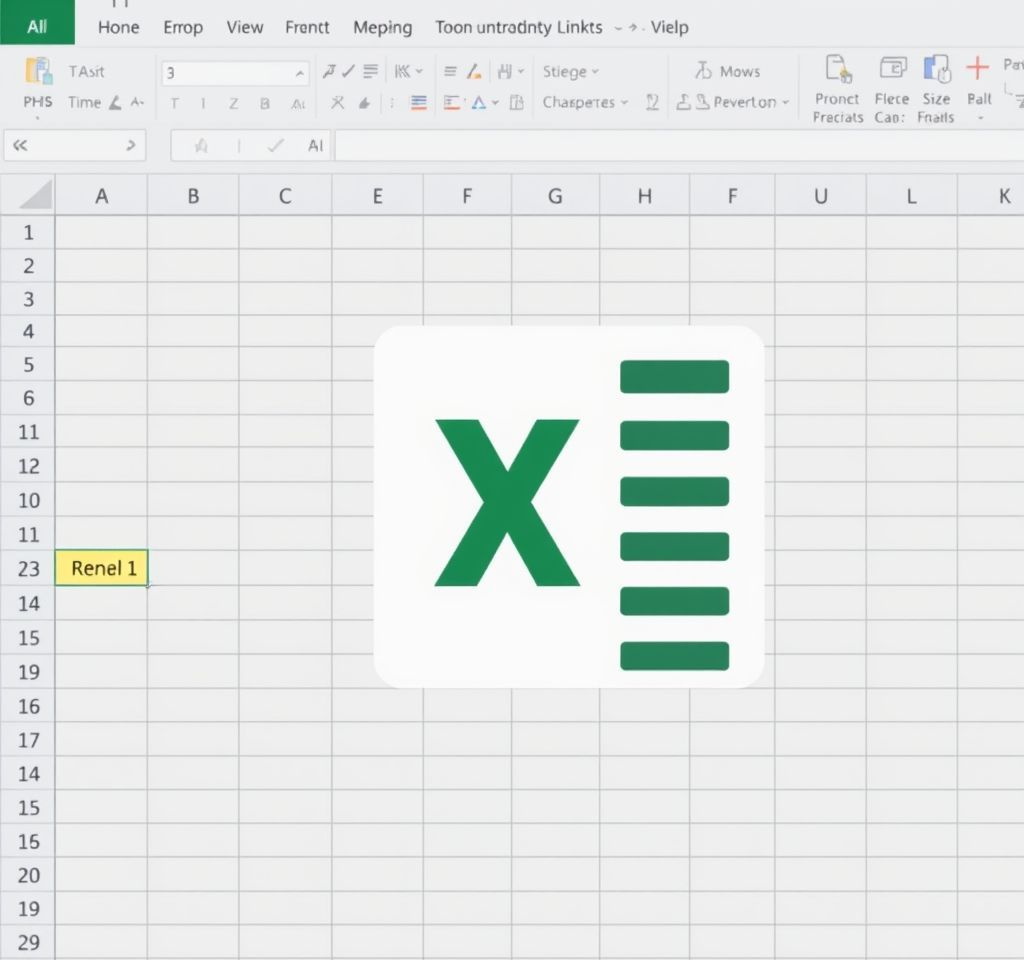Click the orange-edged indent icon in ribbon
1024x960 pixels.
(x=452, y=103)
